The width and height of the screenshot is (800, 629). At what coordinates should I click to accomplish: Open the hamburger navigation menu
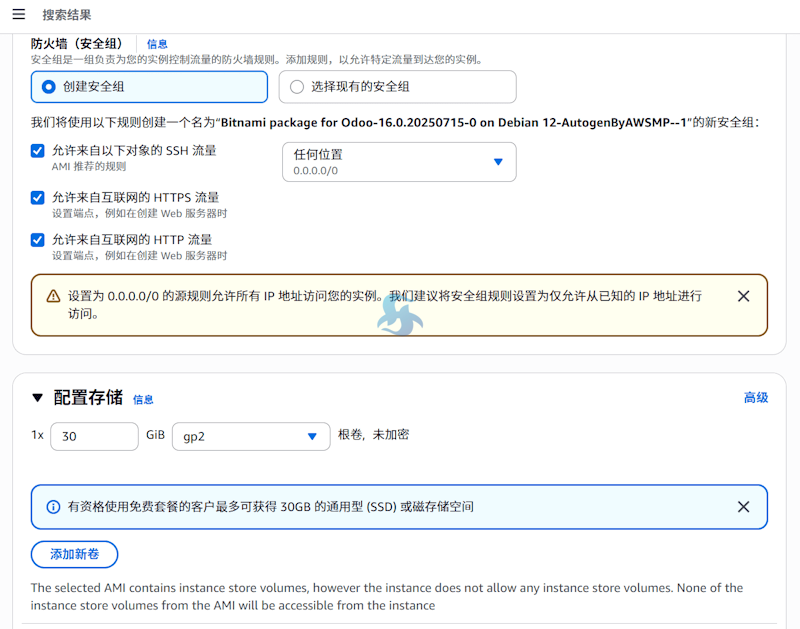tap(19, 15)
